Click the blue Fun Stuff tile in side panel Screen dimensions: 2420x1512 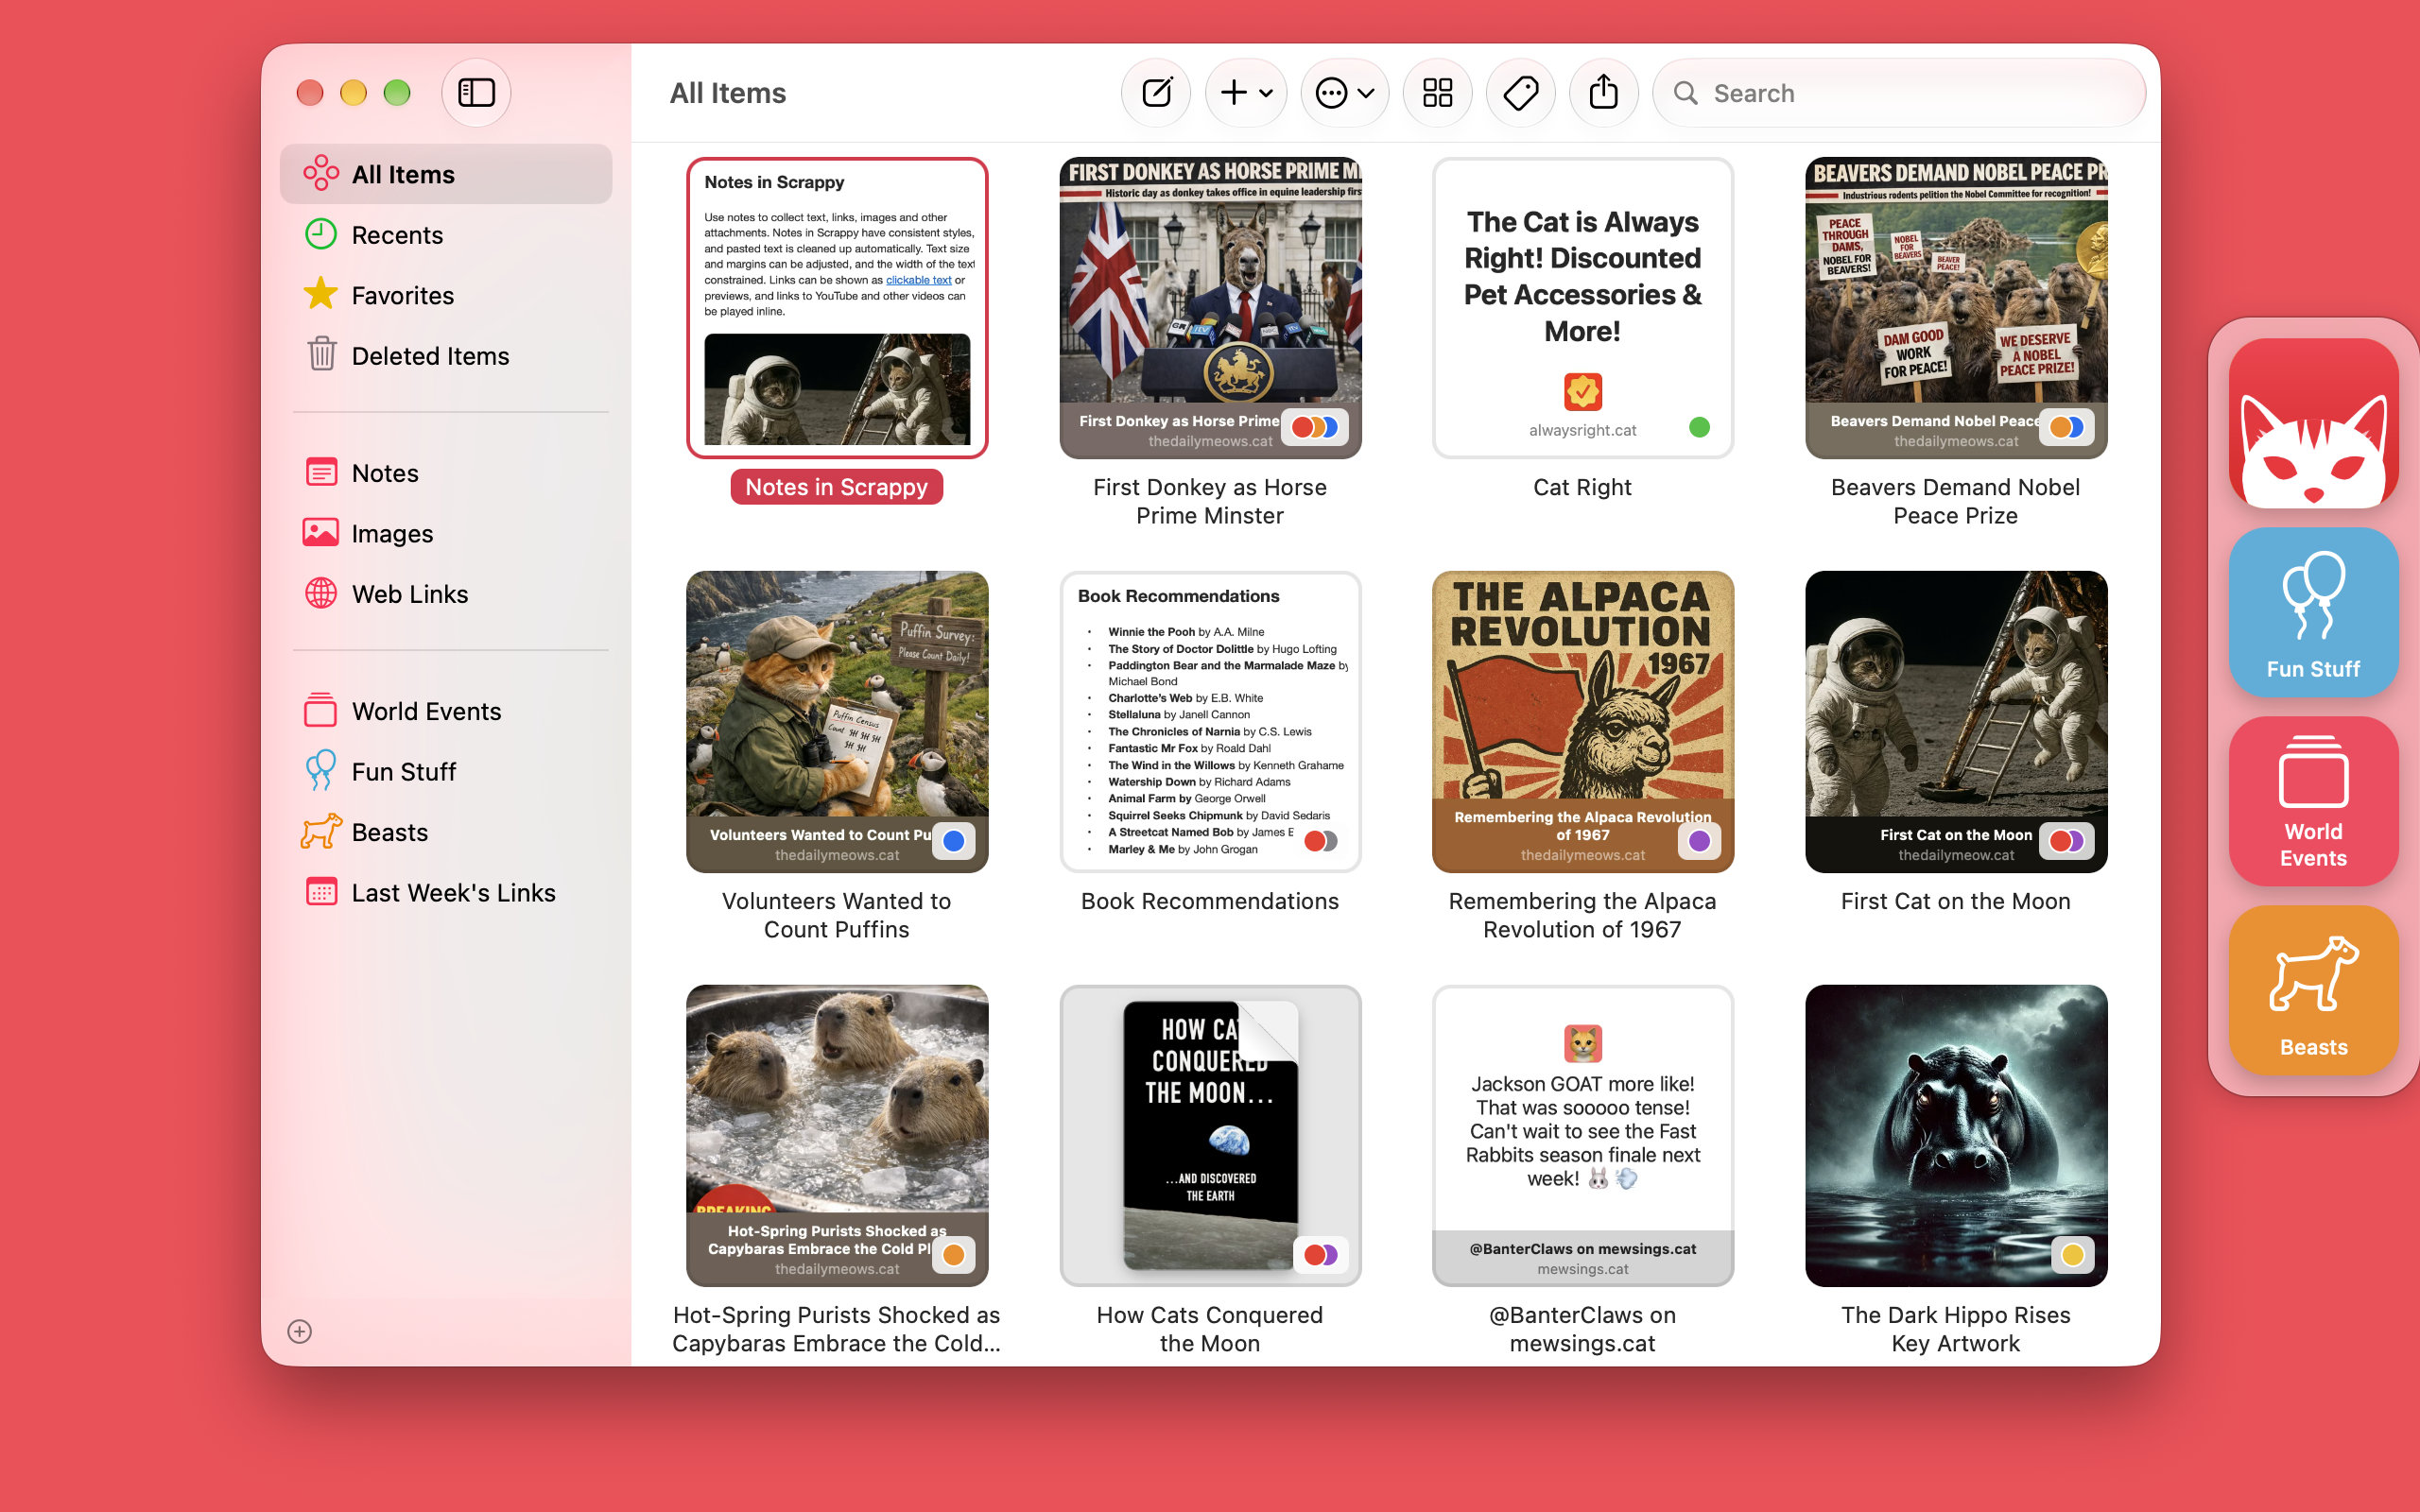[2313, 612]
